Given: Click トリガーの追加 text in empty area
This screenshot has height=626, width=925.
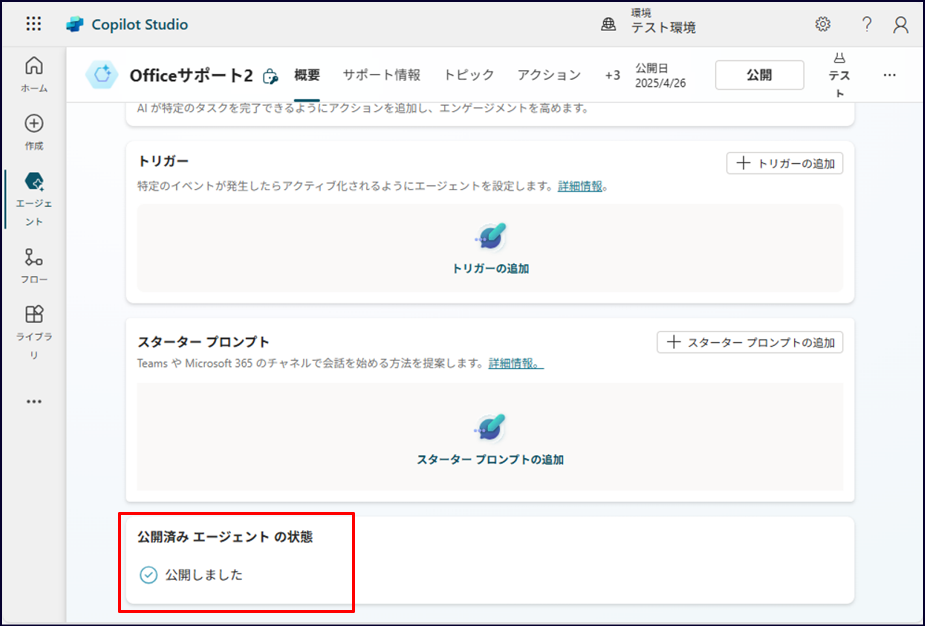Looking at the screenshot, I should click(x=491, y=269).
